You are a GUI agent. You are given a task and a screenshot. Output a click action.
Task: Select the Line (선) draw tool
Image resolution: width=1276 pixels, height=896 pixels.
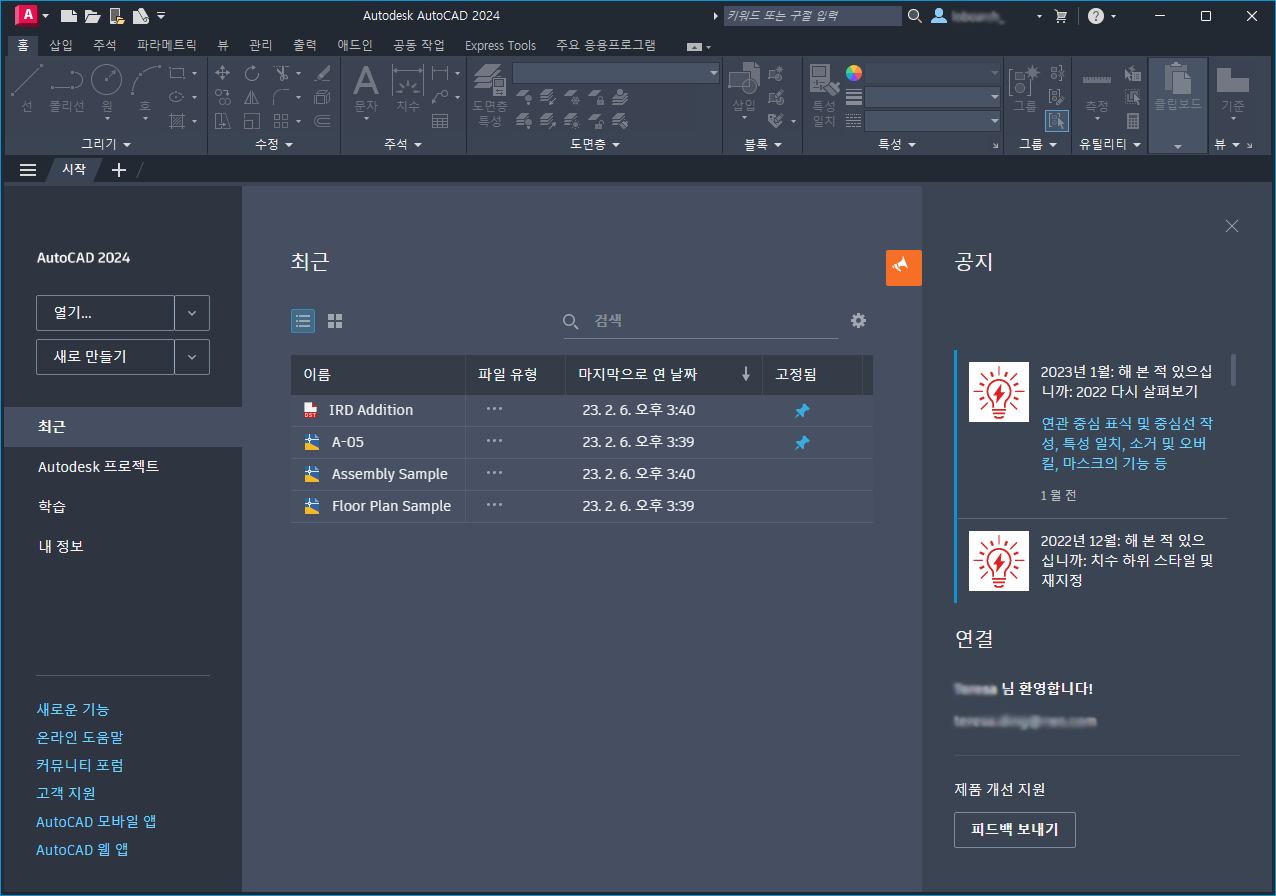(27, 88)
